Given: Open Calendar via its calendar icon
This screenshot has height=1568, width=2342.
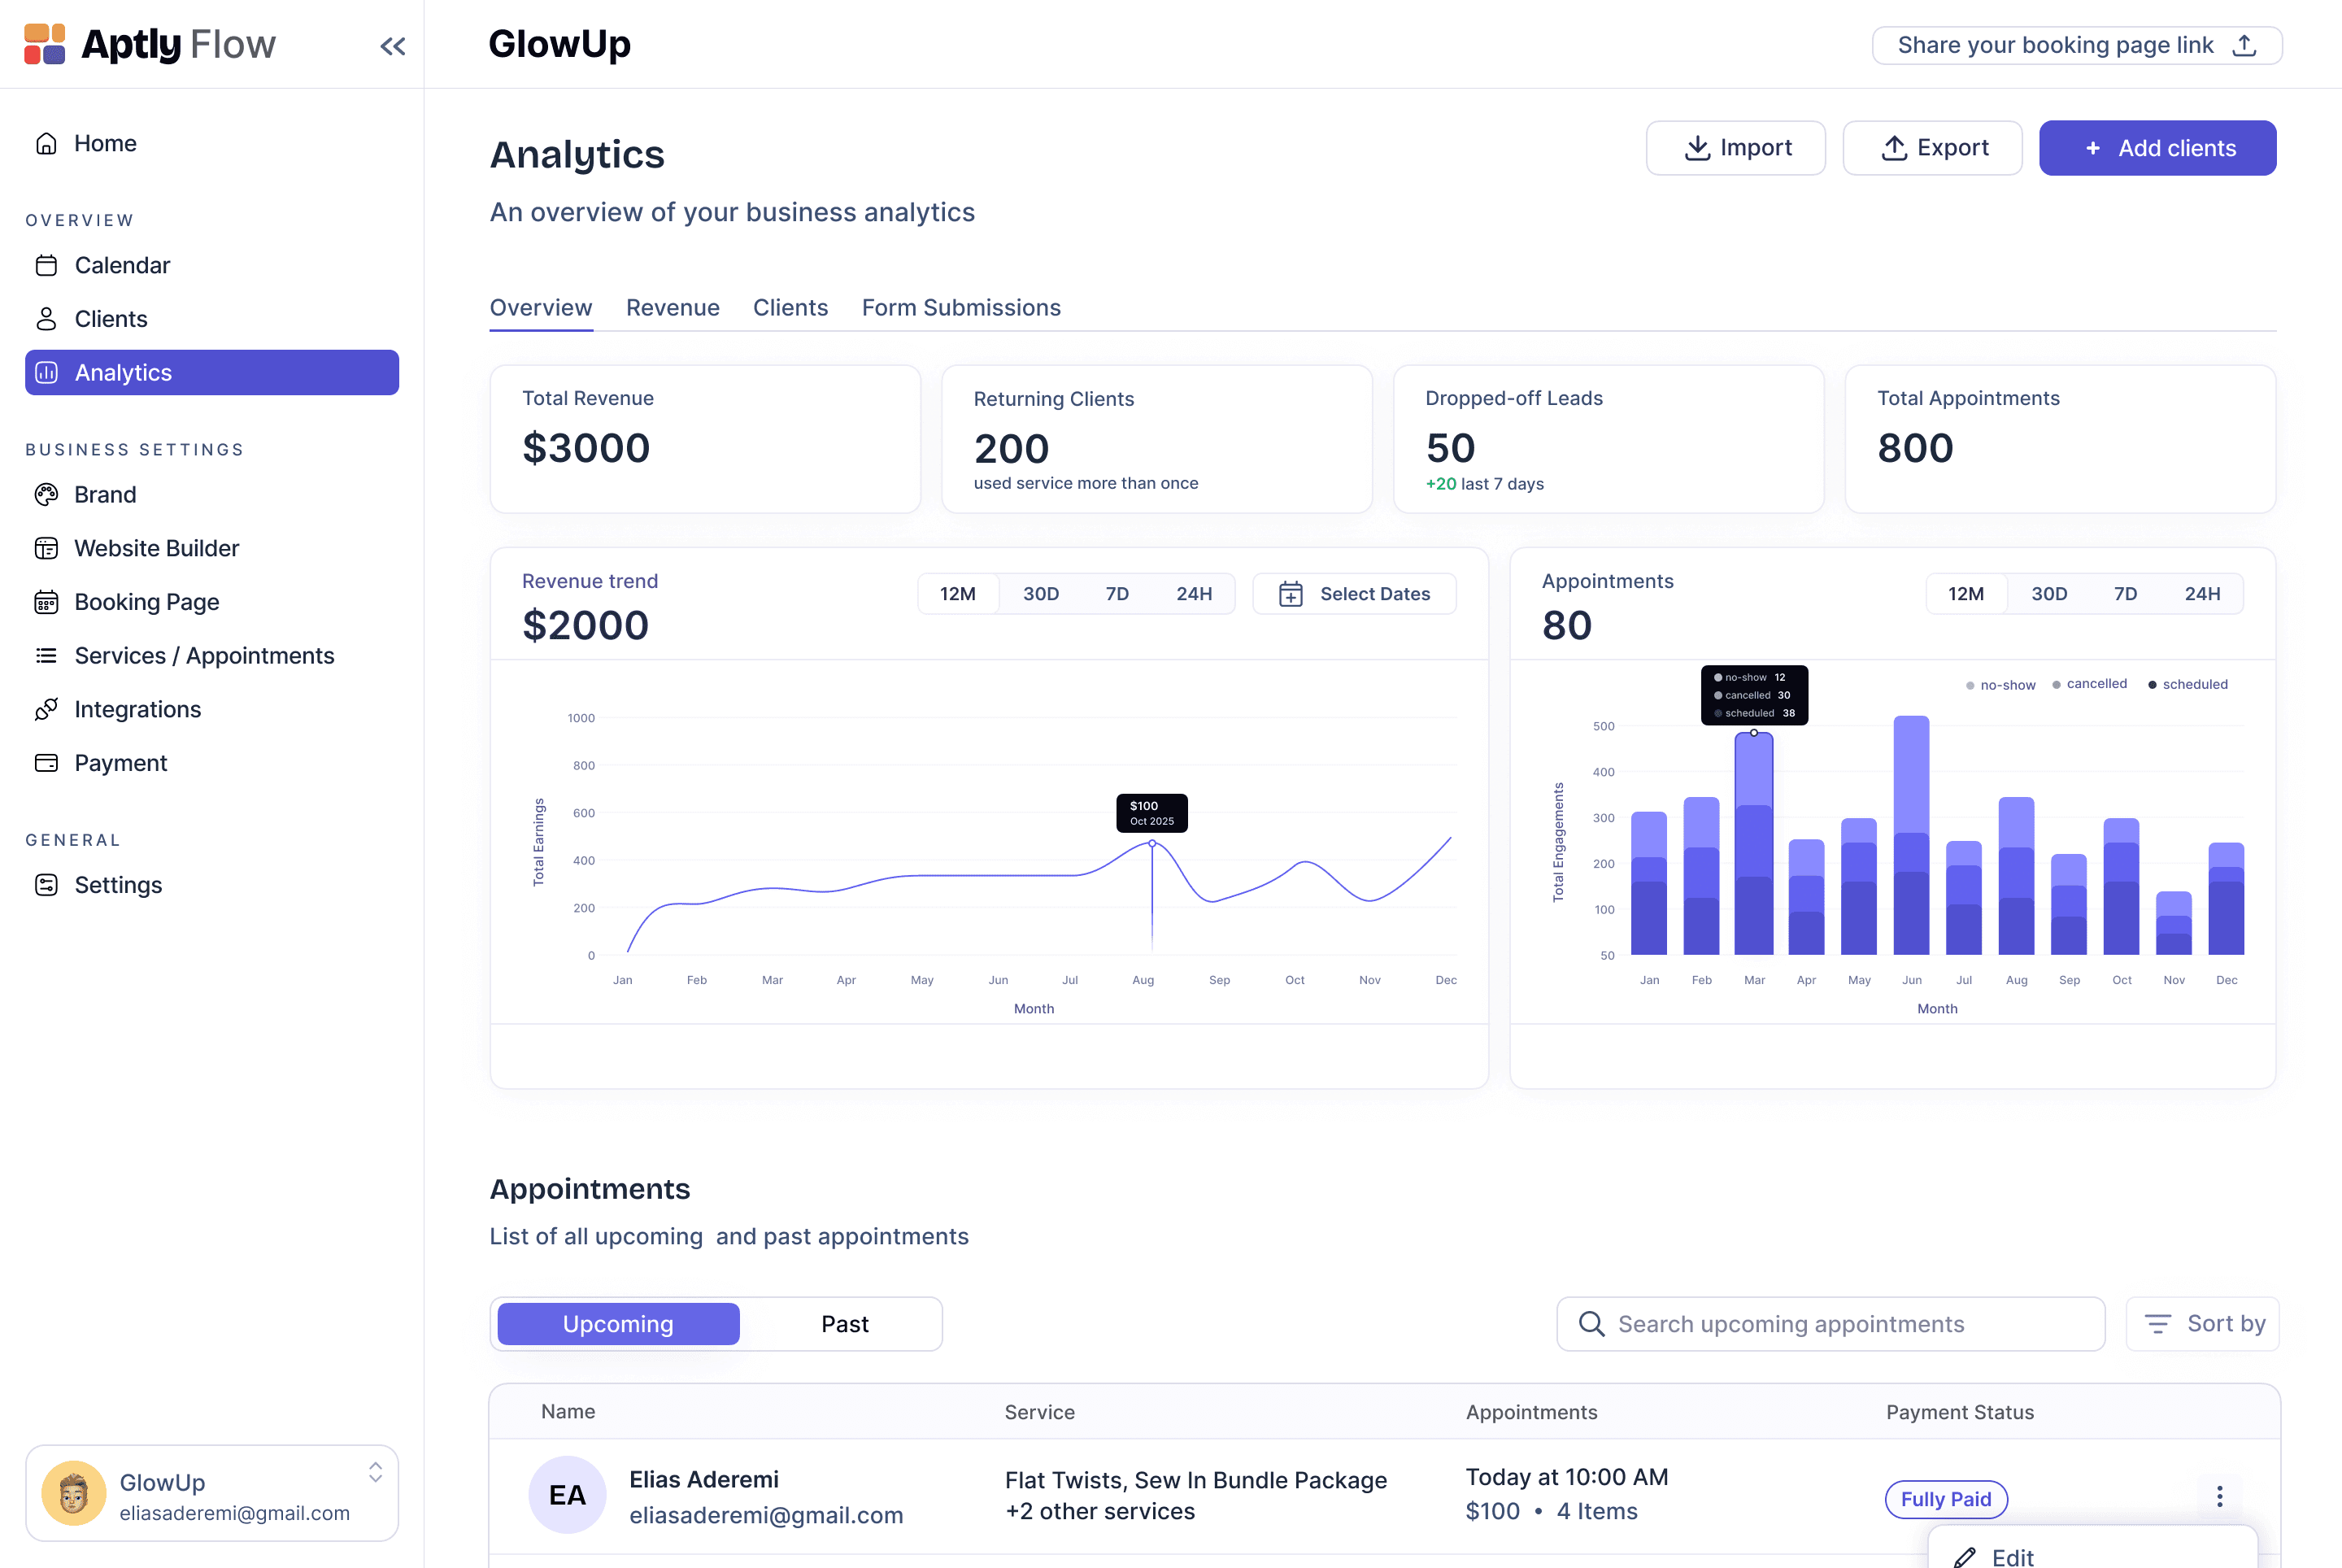Looking at the screenshot, I should (x=46, y=265).
